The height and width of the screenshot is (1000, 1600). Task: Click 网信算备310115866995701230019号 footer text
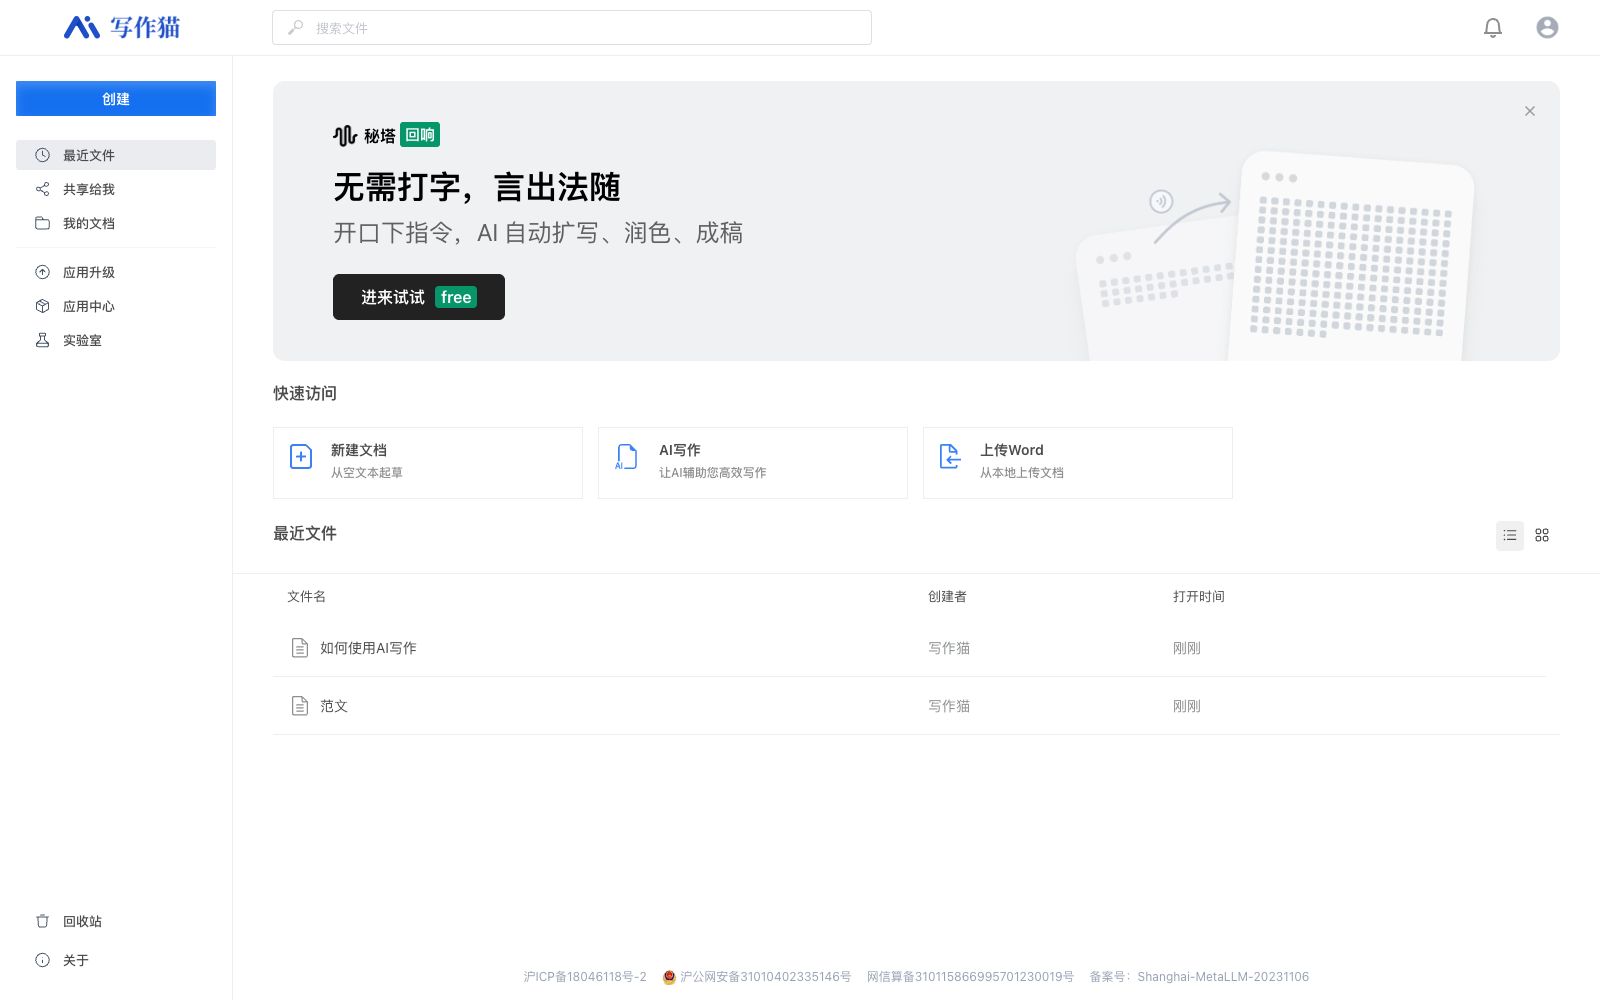coord(970,977)
